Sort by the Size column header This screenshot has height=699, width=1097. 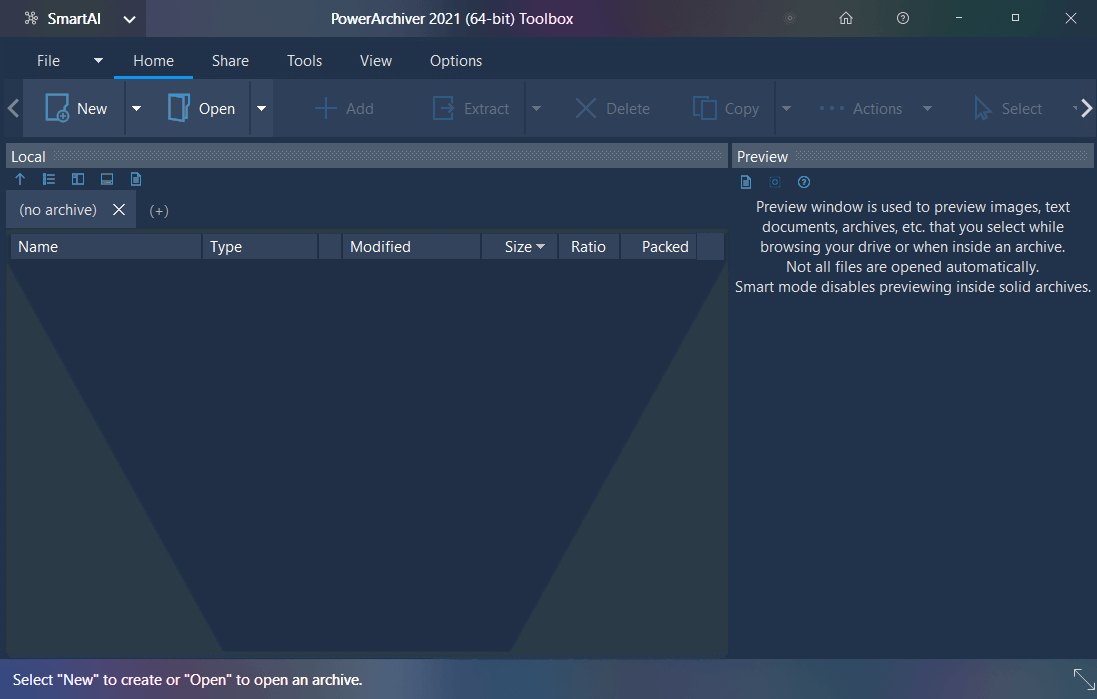[520, 246]
